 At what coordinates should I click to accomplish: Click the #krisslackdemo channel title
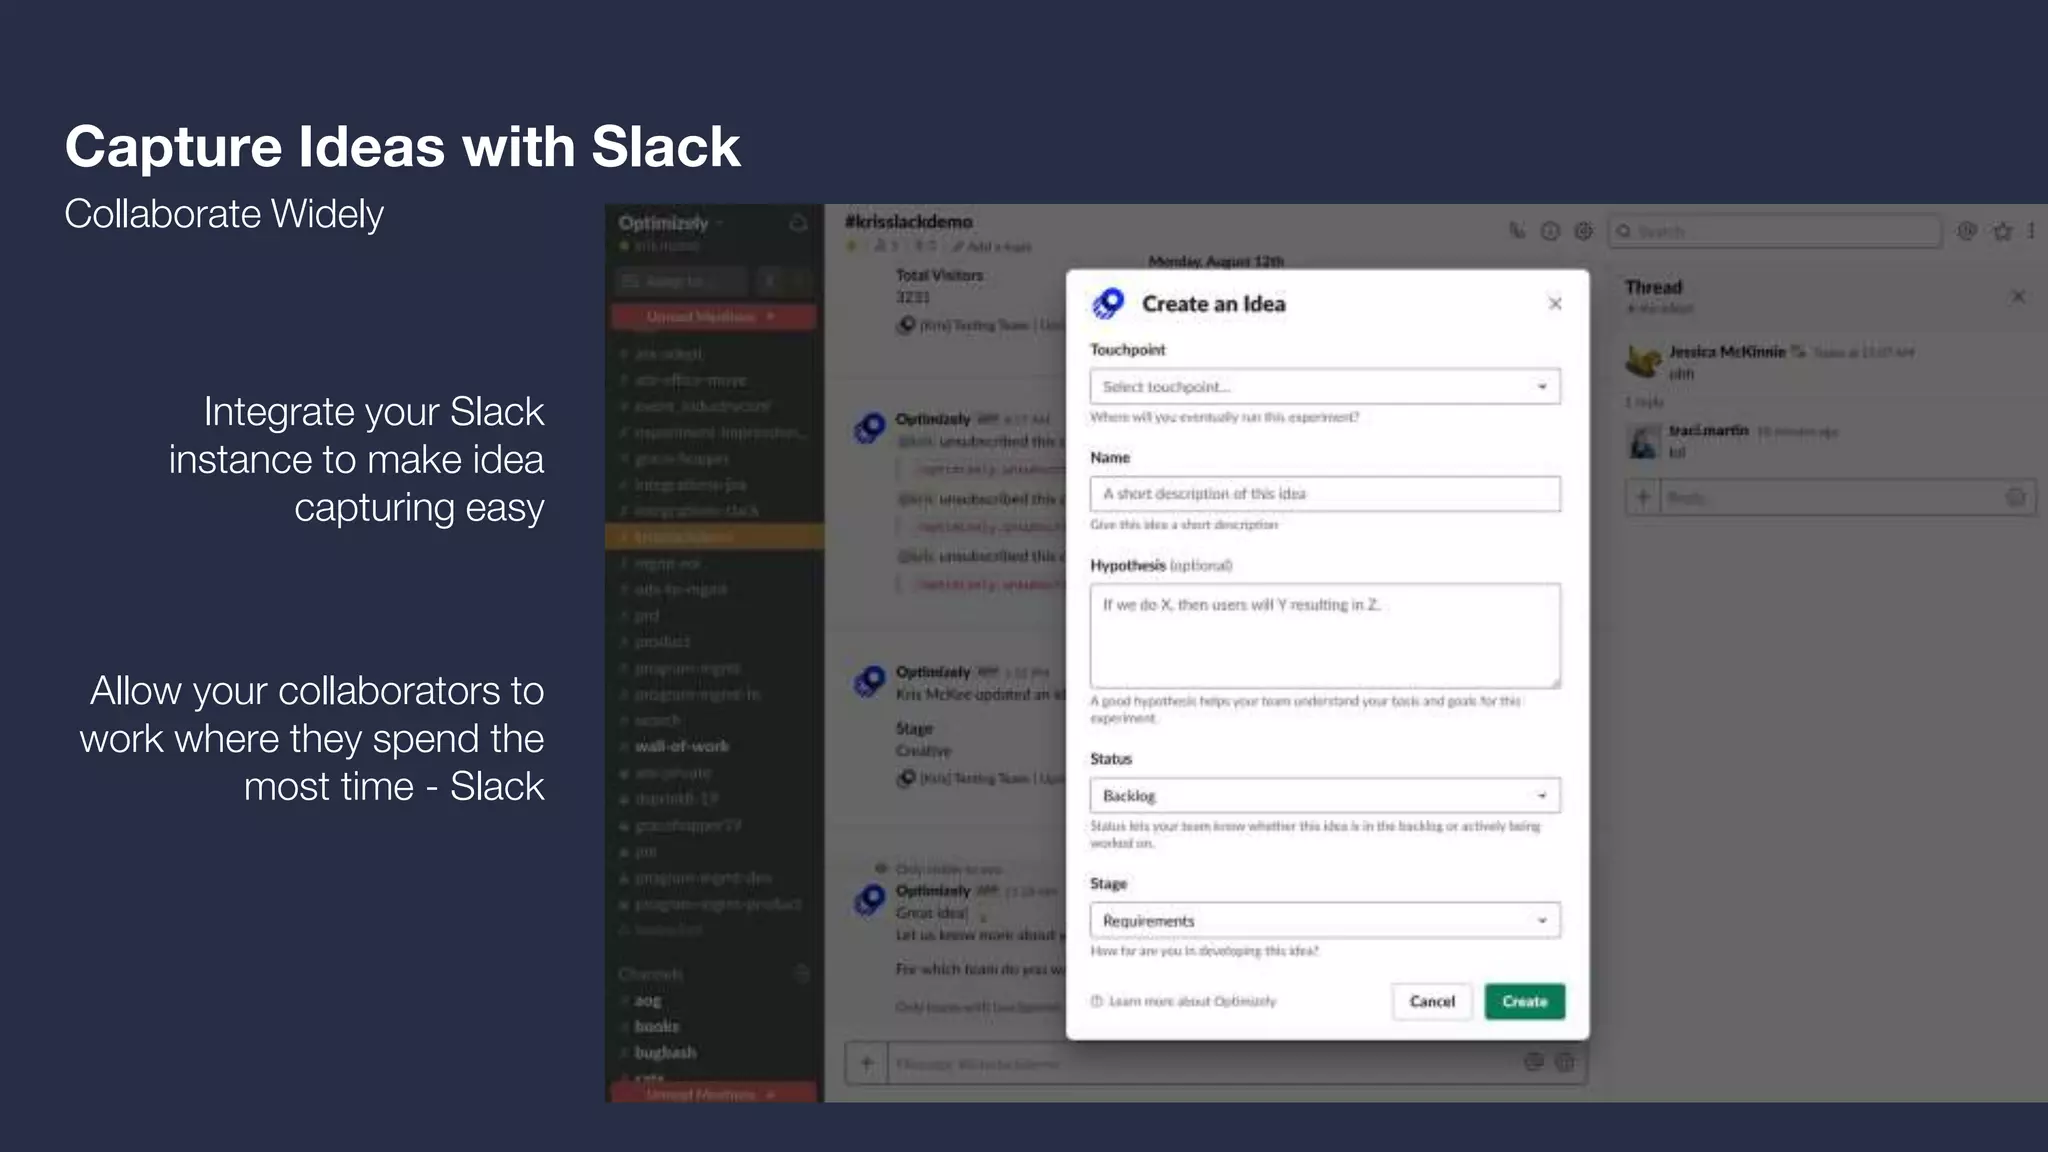908,221
